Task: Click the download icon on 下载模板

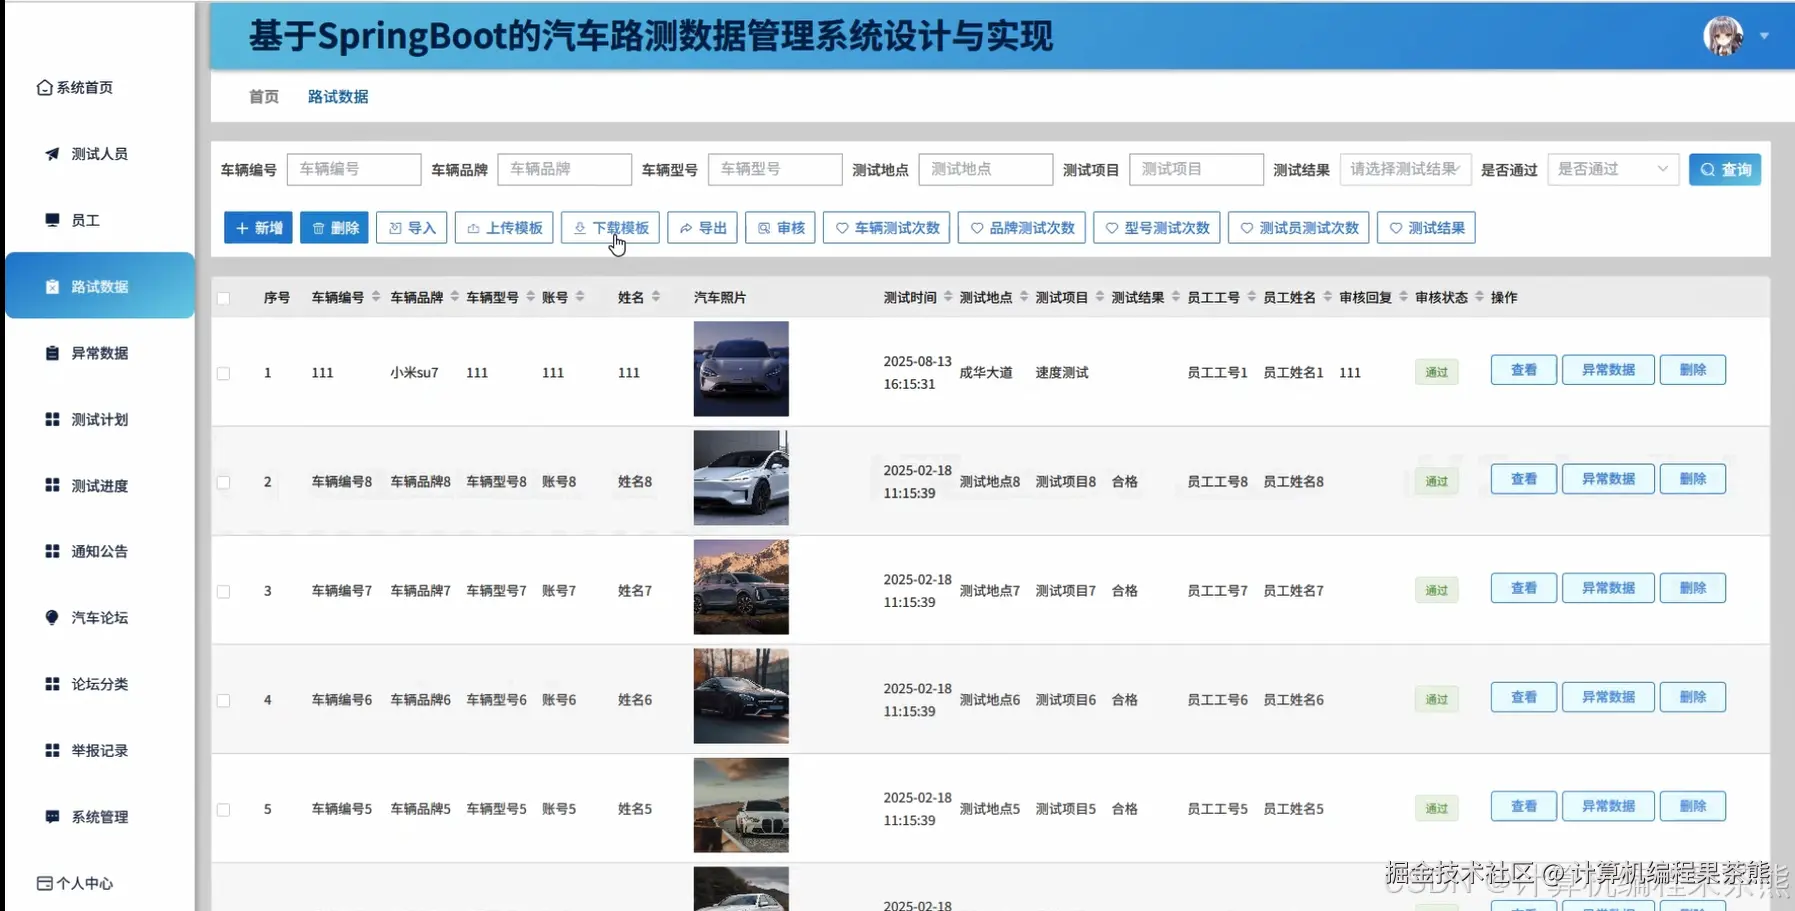Action: tap(580, 229)
